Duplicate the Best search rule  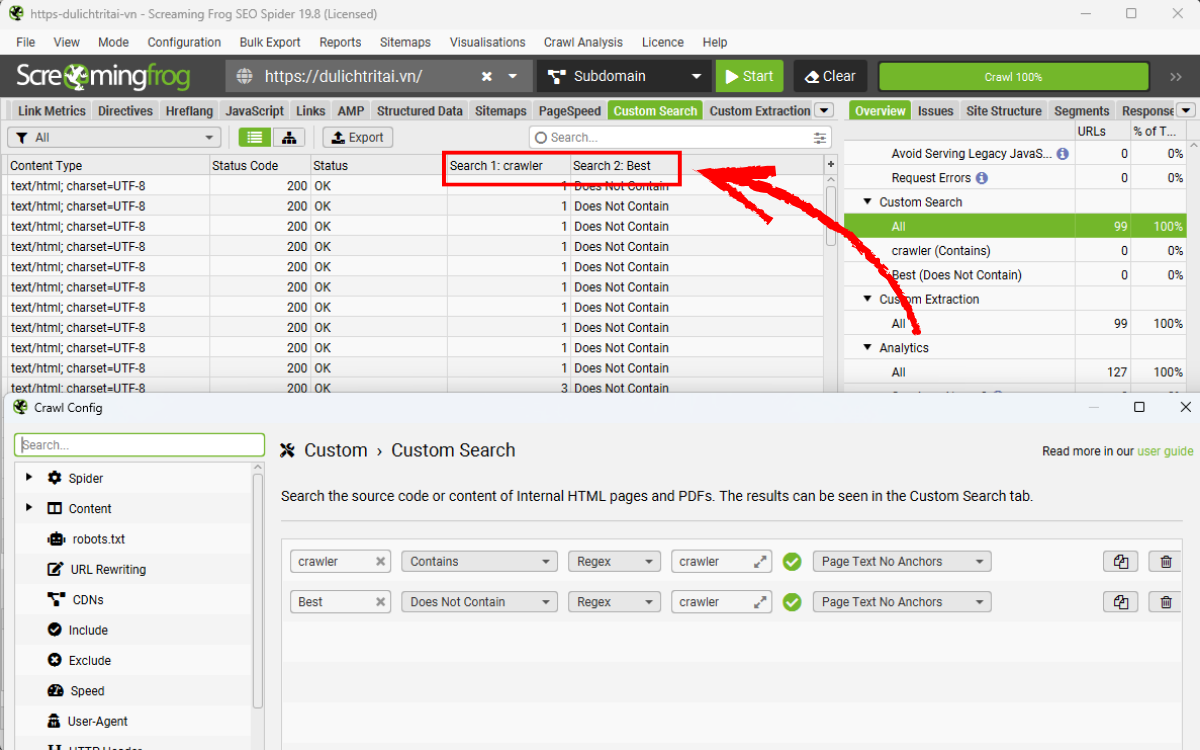[1121, 602]
